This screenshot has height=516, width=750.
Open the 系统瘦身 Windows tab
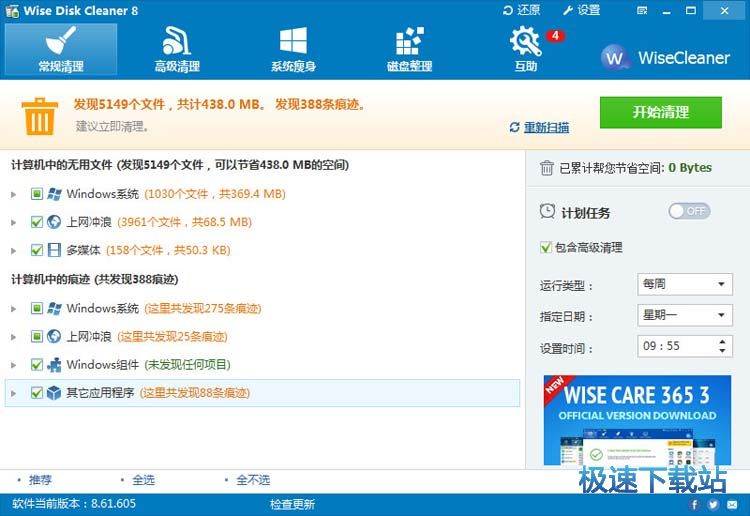293,49
